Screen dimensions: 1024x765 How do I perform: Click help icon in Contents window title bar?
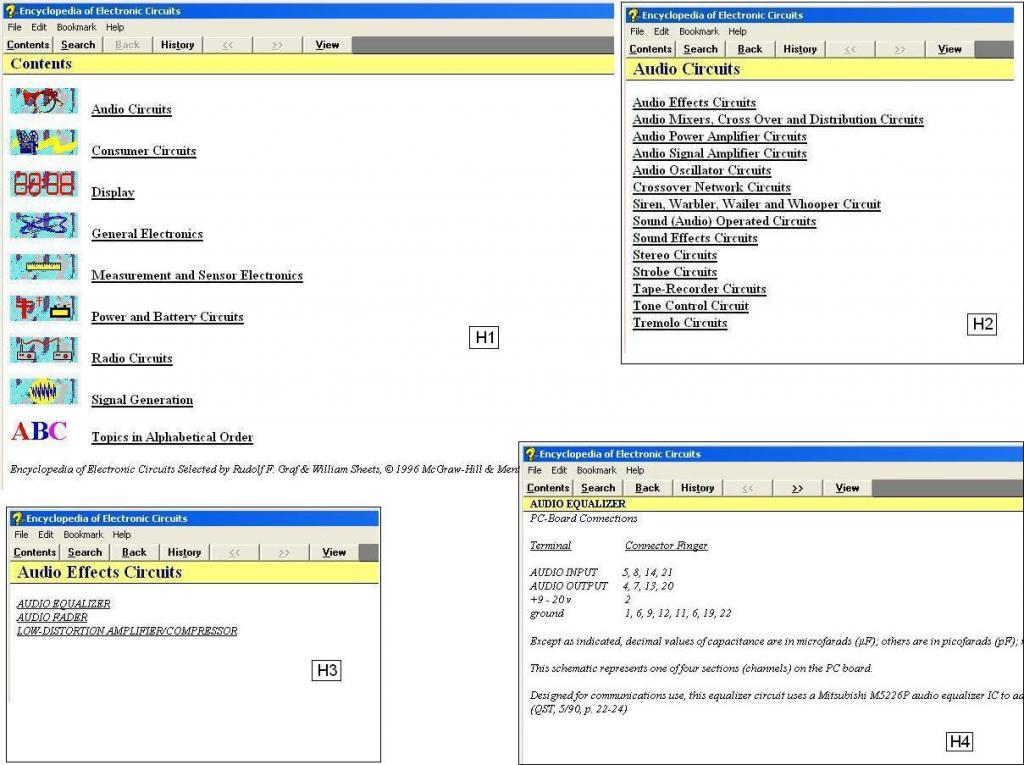(10, 10)
